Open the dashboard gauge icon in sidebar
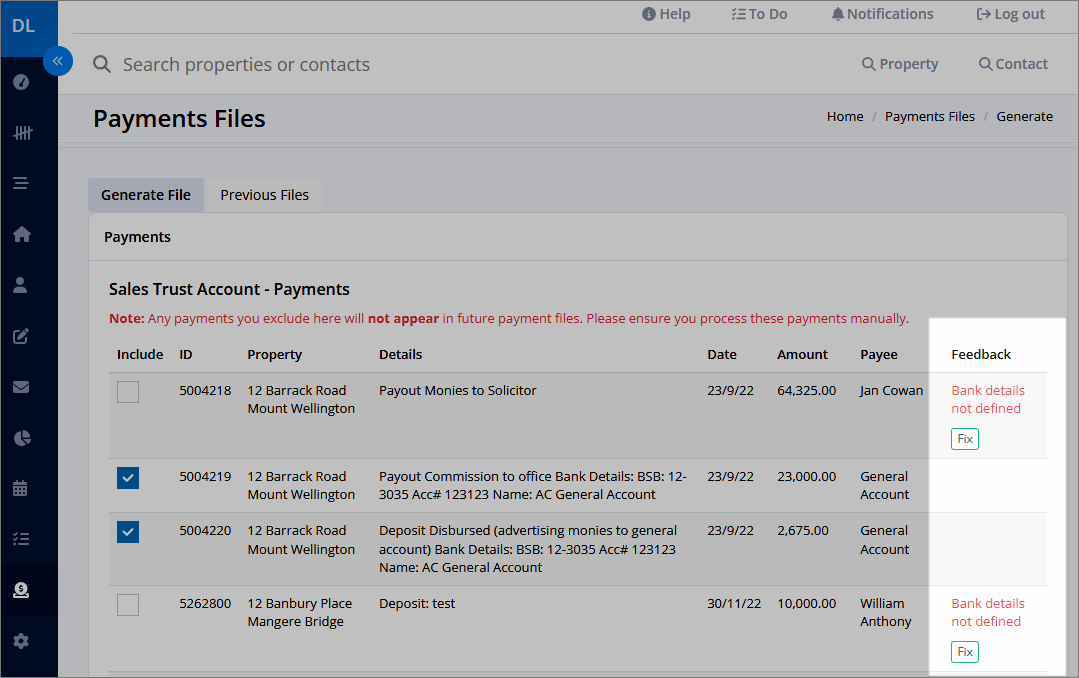 click(21, 82)
